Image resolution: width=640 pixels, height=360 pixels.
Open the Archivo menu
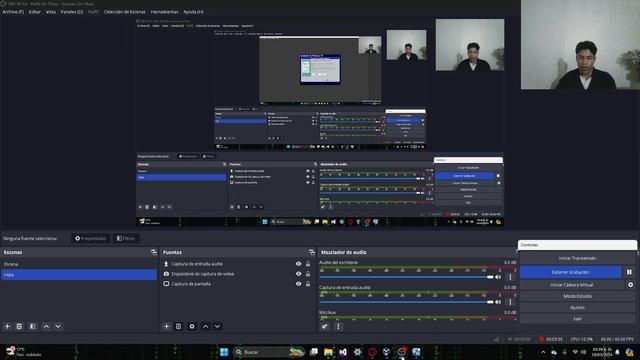(x=13, y=12)
